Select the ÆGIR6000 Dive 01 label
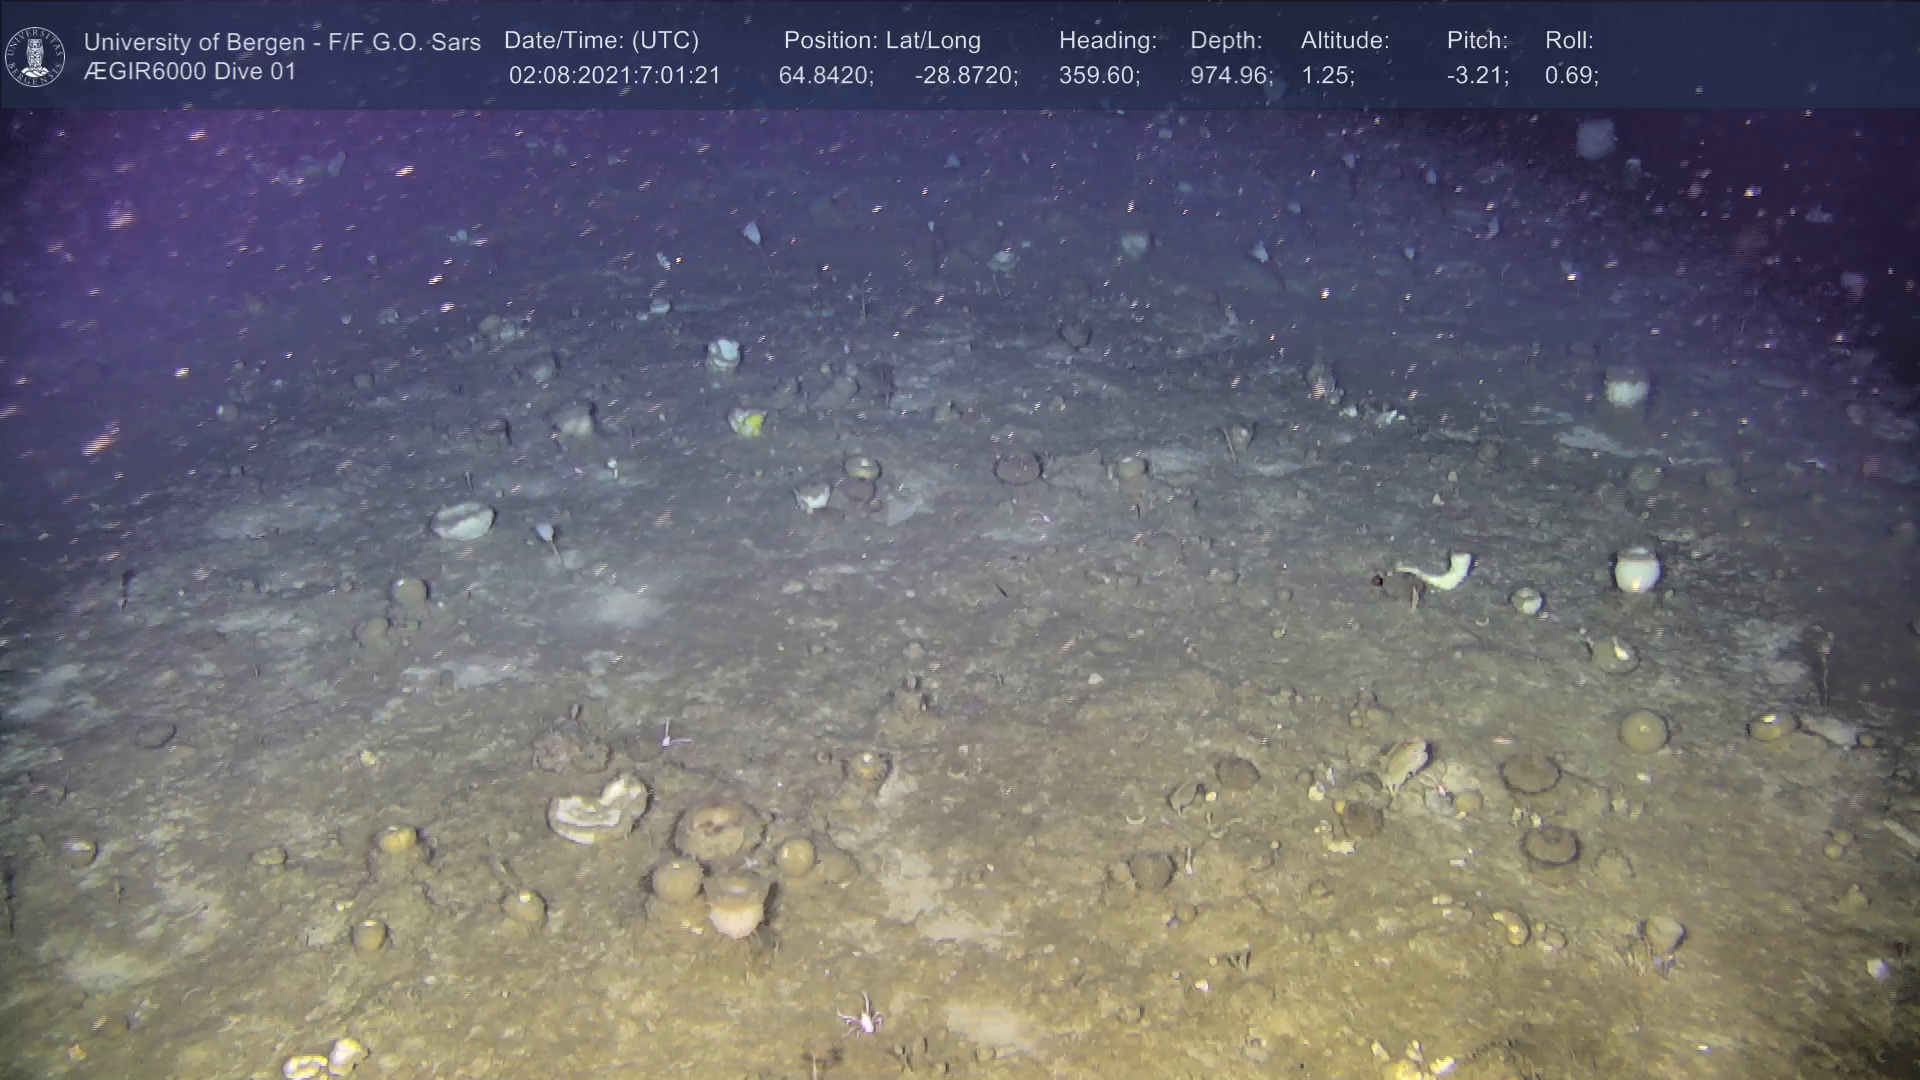The height and width of the screenshot is (1080, 1920). tap(190, 72)
